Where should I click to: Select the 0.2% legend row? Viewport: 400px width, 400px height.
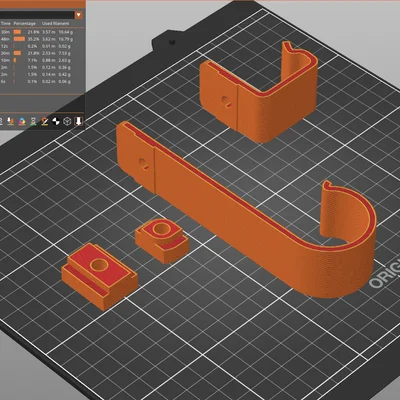tap(37, 46)
